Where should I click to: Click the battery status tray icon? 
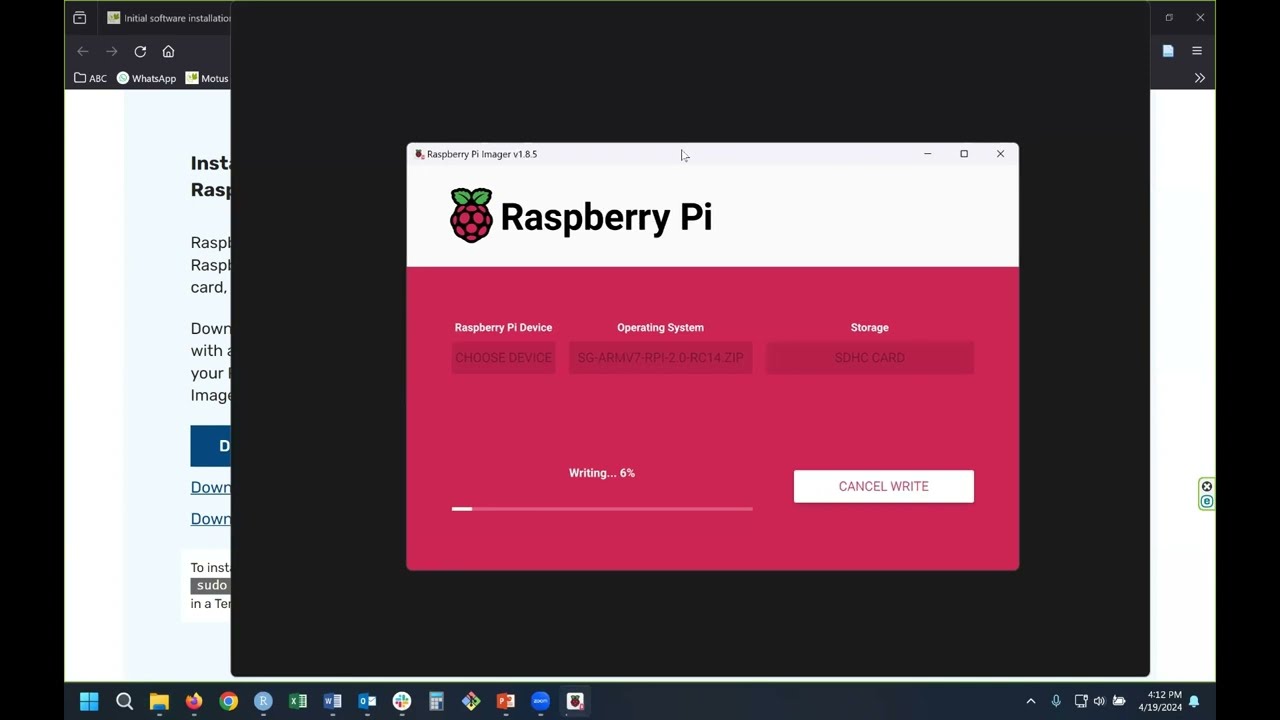pyautogui.click(x=1119, y=701)
